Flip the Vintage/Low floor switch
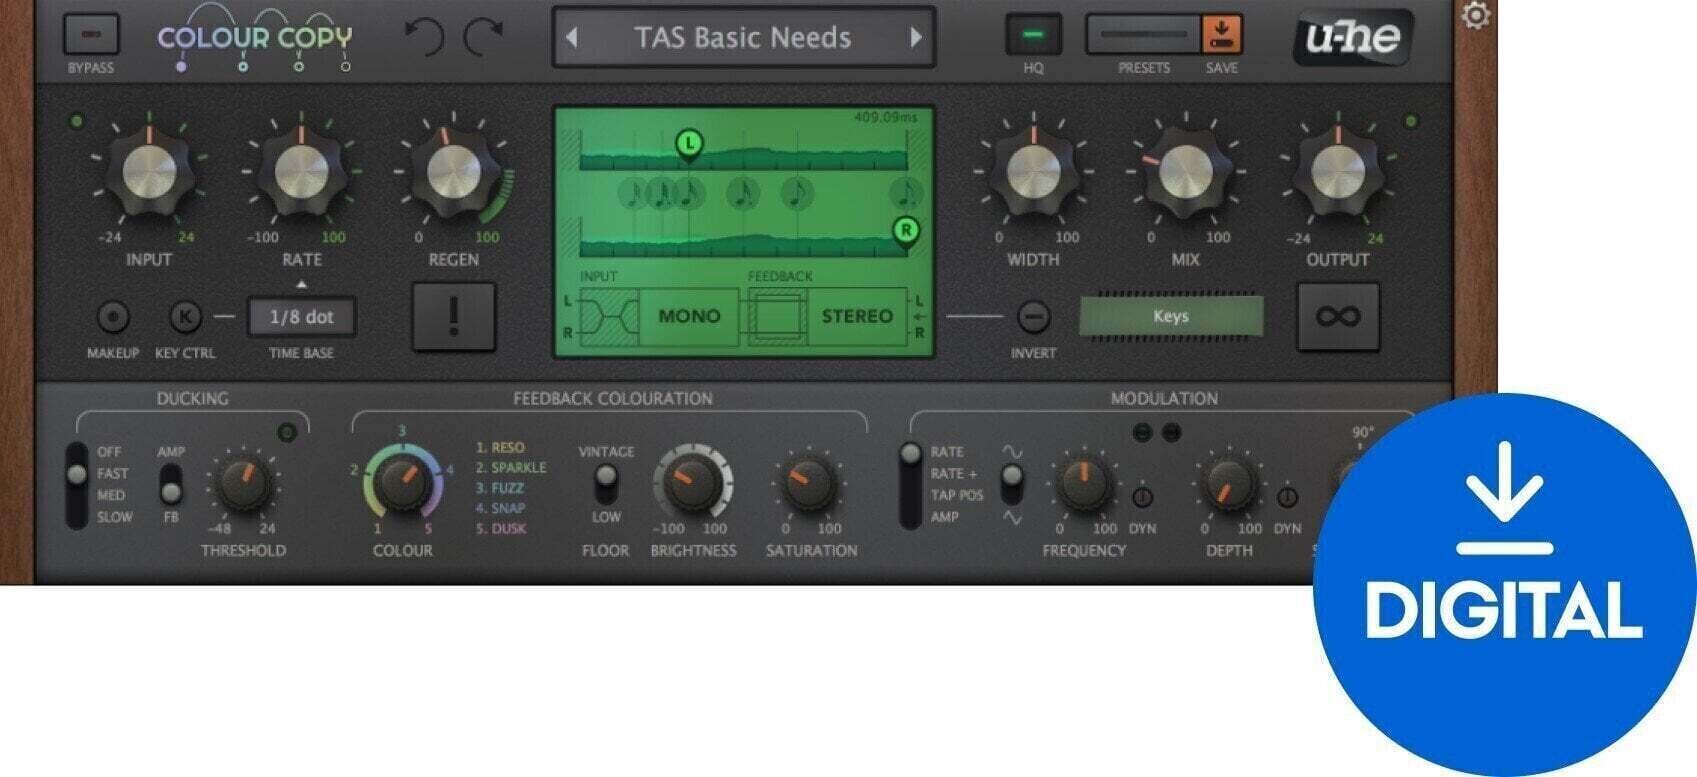 point(605,484)
